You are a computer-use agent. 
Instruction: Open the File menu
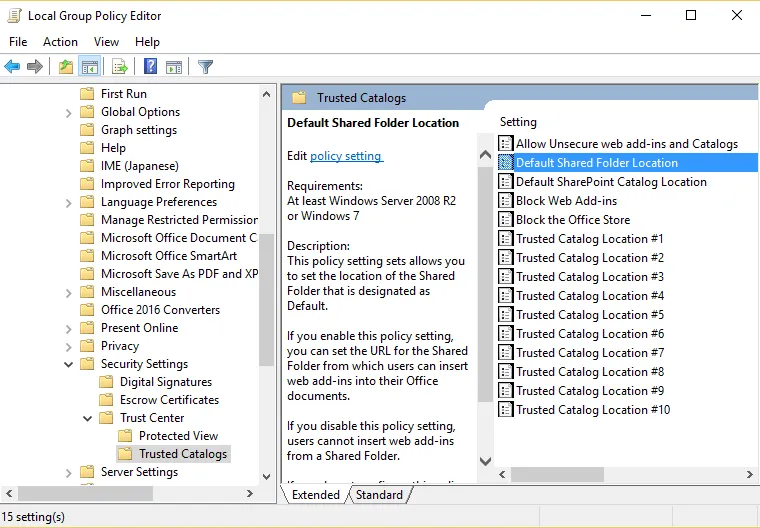click(18, 42)
